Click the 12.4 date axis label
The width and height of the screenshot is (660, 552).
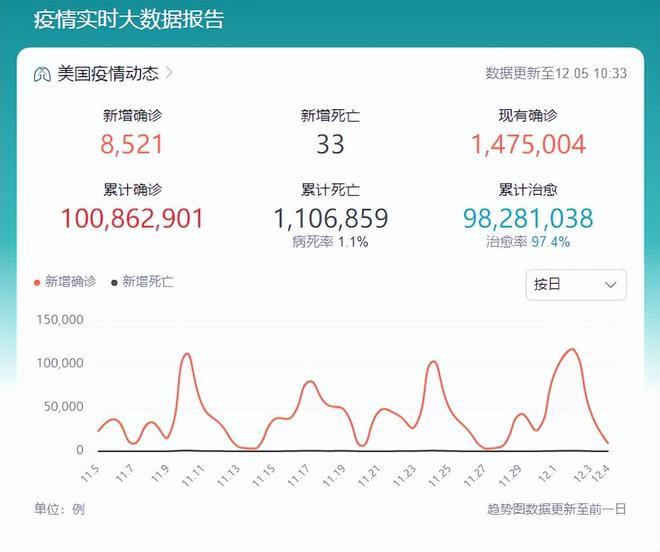[601, 473]
